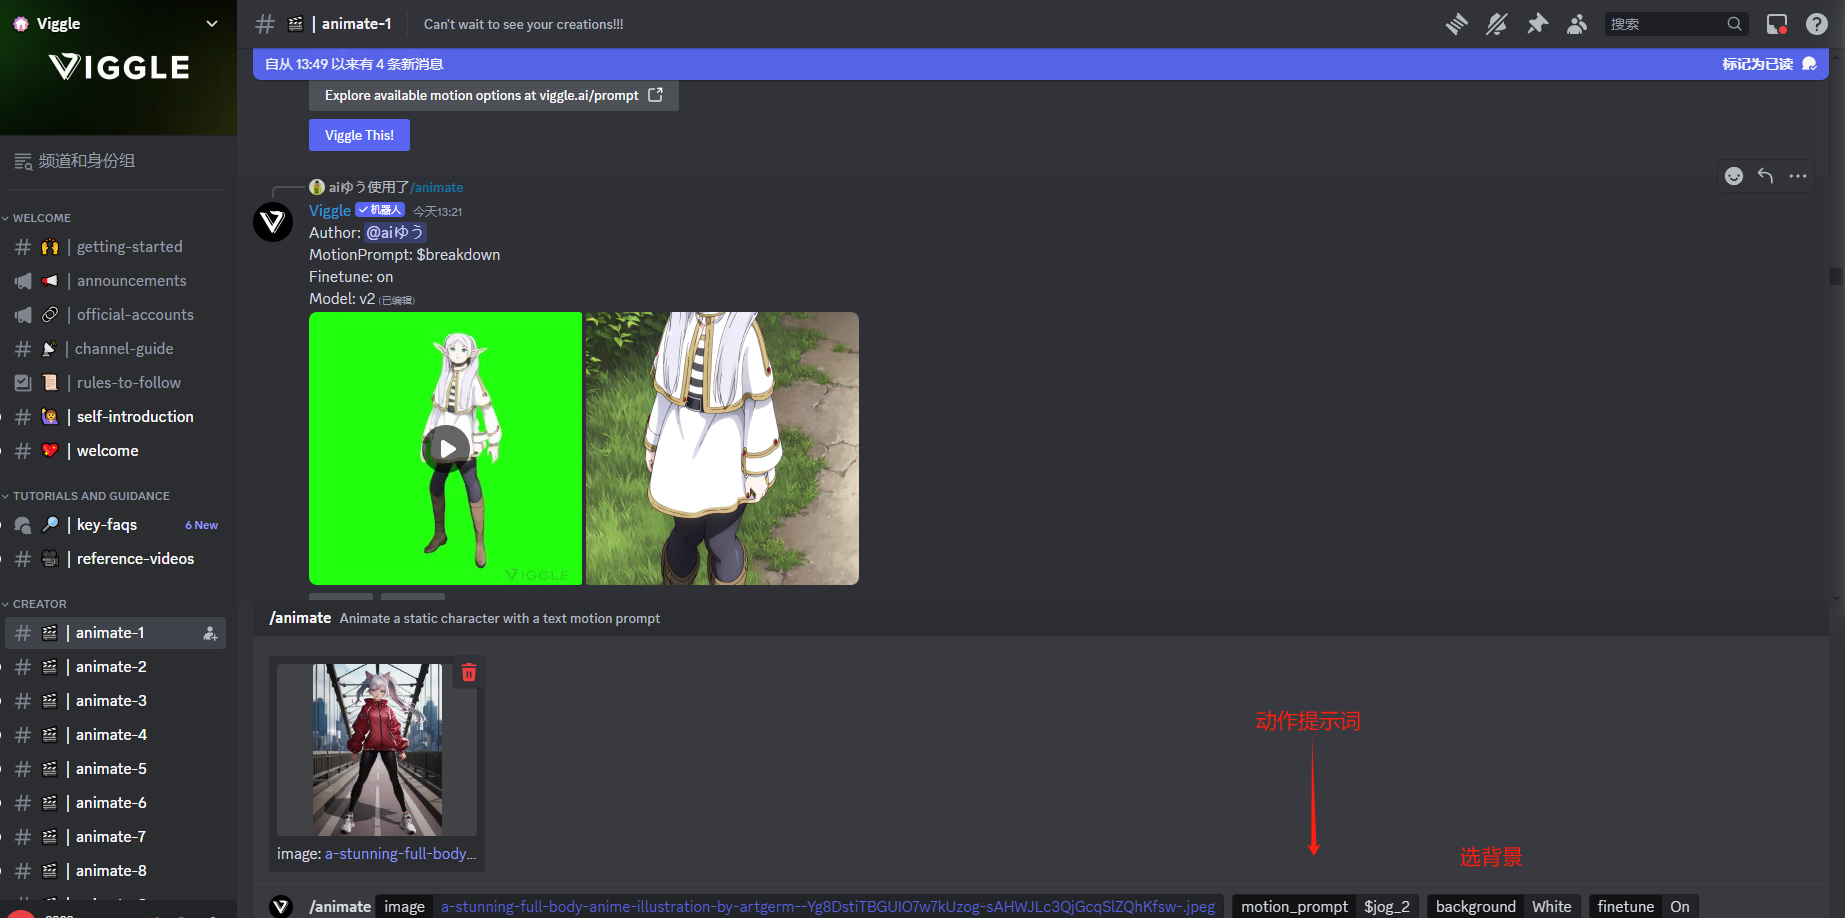
Task: Play the green screen video
Action: pyautogui.click(x=446, y=448)
